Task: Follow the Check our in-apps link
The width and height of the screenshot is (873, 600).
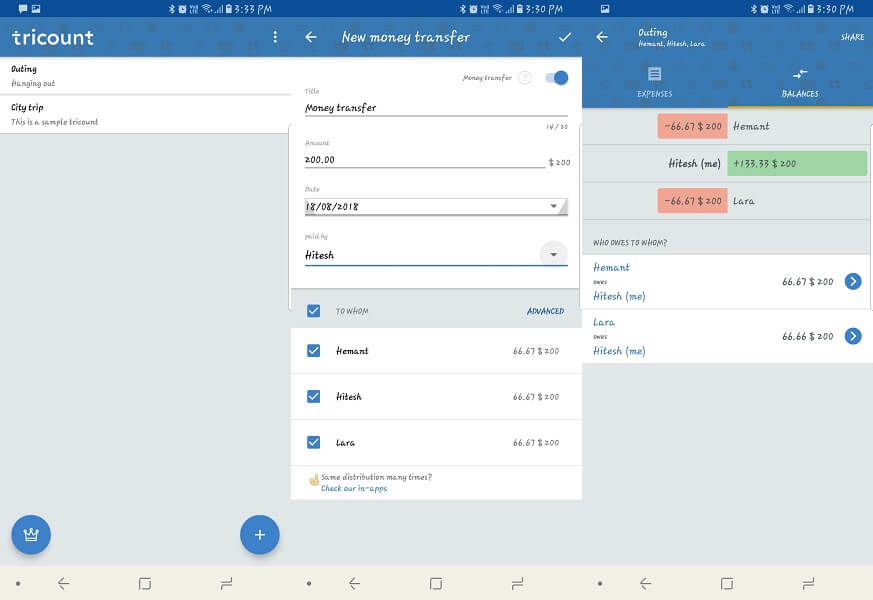Action: point(354,488)
